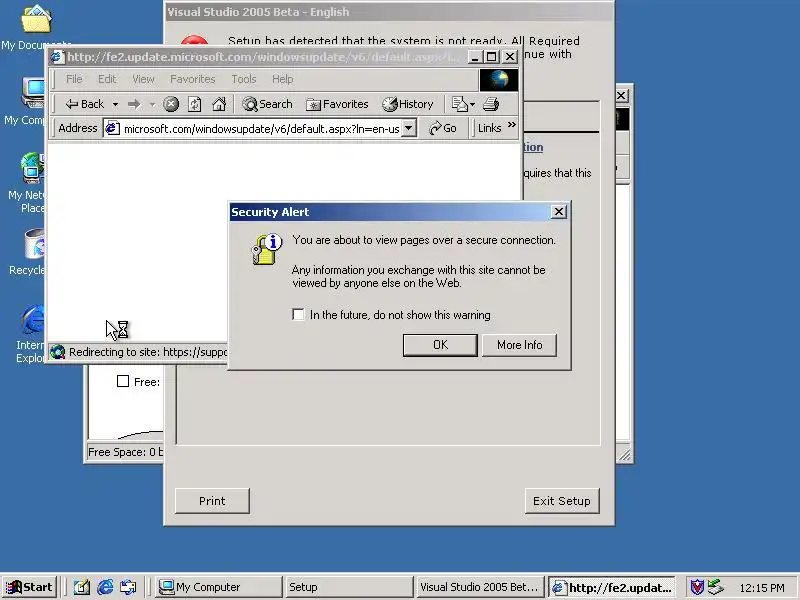
Task: Click Print in Visual Studio setup
Action: coord(212,501)
